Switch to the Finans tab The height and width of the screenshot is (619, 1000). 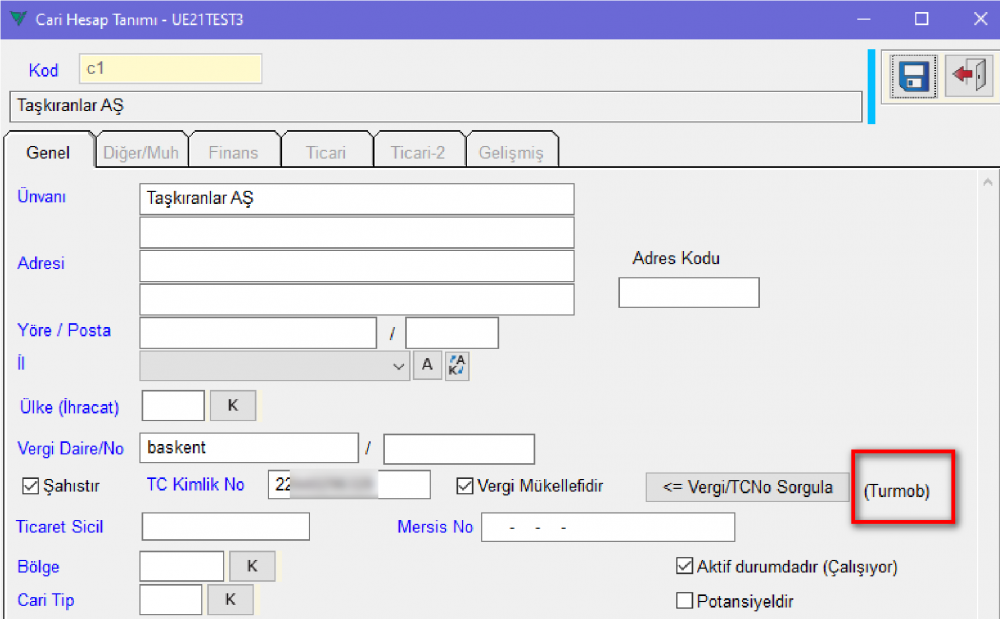point(233,153)
